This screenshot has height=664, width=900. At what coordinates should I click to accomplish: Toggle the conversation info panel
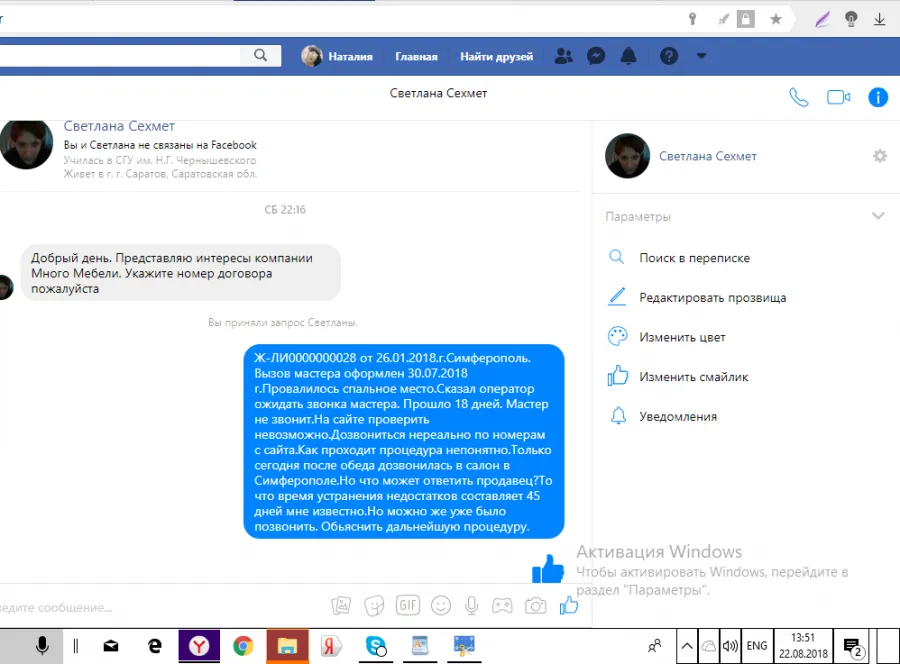click(878, 97)
